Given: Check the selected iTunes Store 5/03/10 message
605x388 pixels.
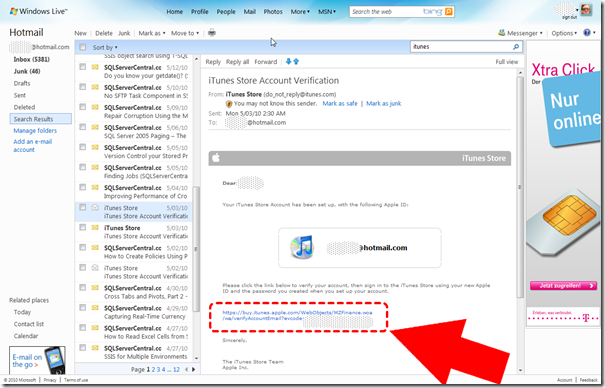Looking at the screenshot, I should pyautogui.click(x=83, y=207).
